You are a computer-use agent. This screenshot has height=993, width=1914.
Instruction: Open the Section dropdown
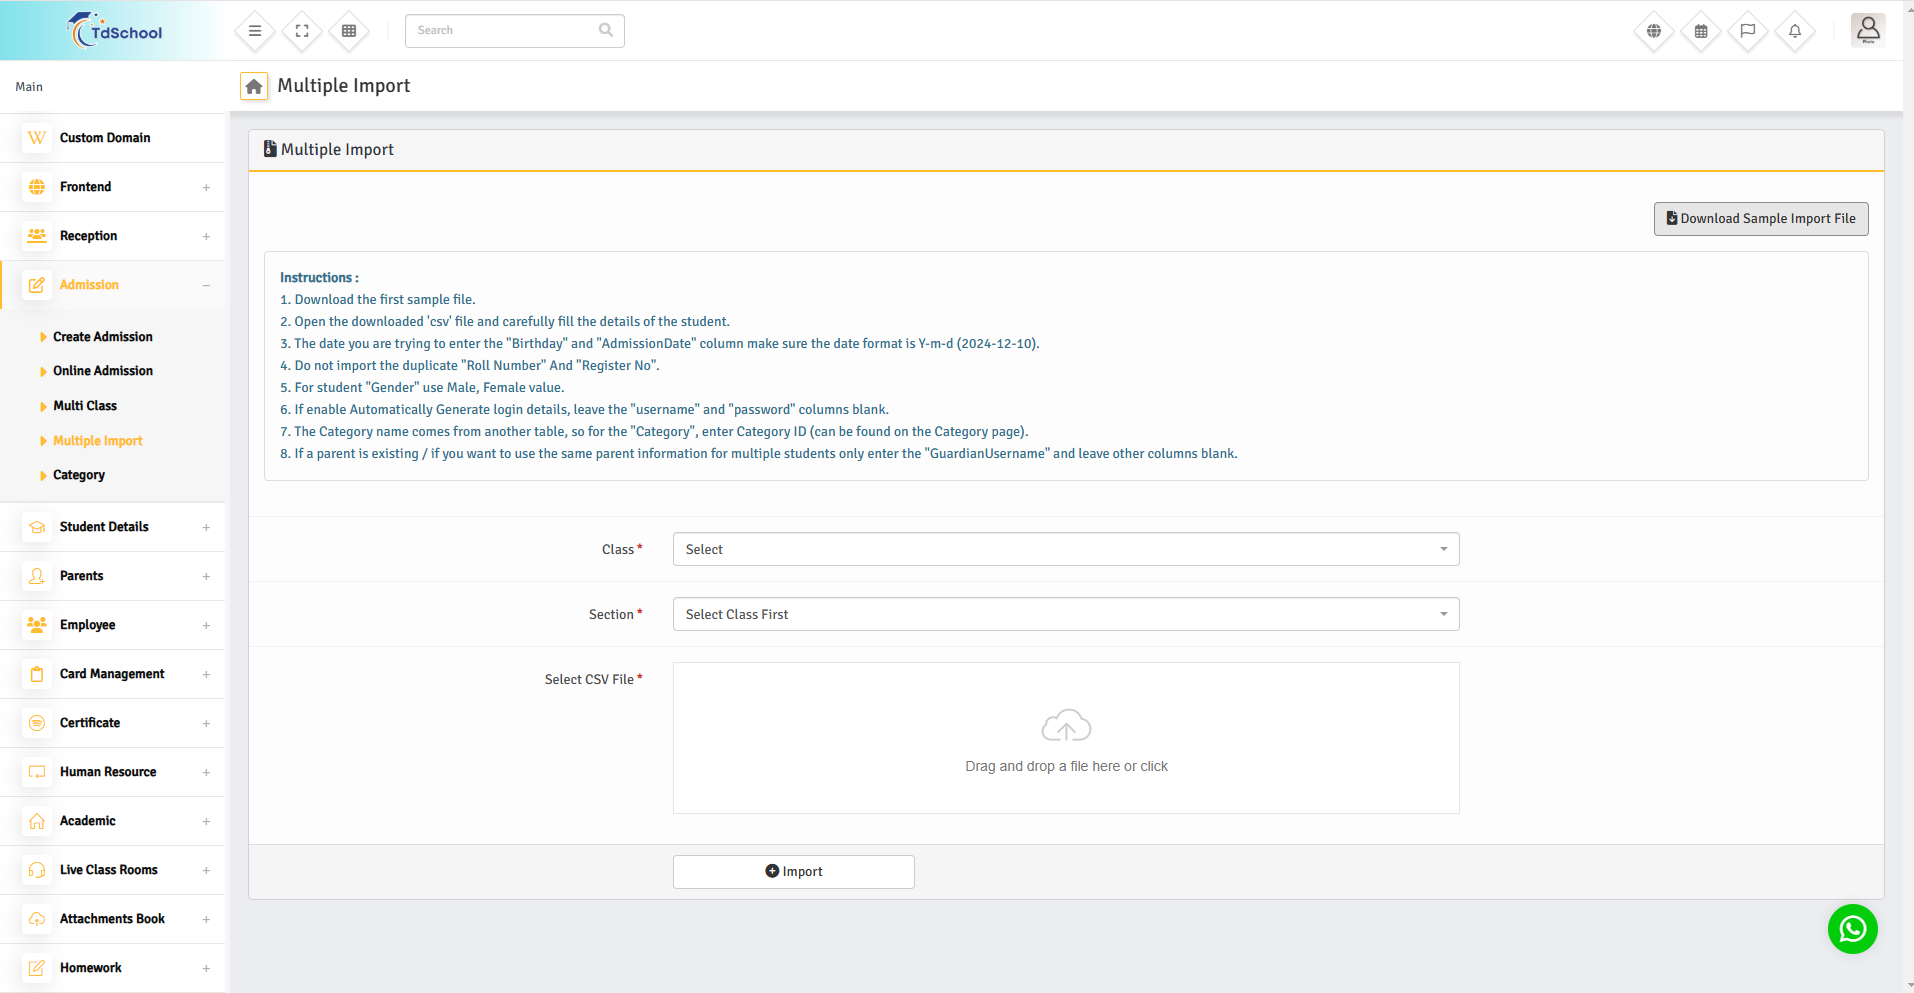click(1065, 614)
